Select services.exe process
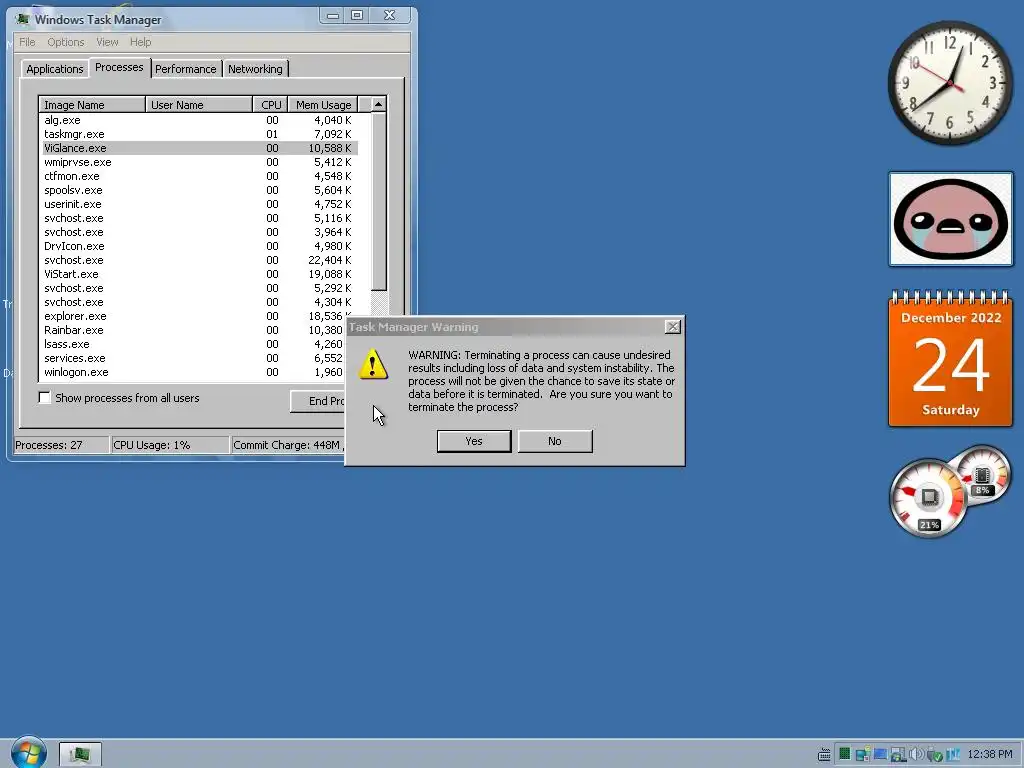The width and height of the screenshot is (1024, 768). pos(194,359)
